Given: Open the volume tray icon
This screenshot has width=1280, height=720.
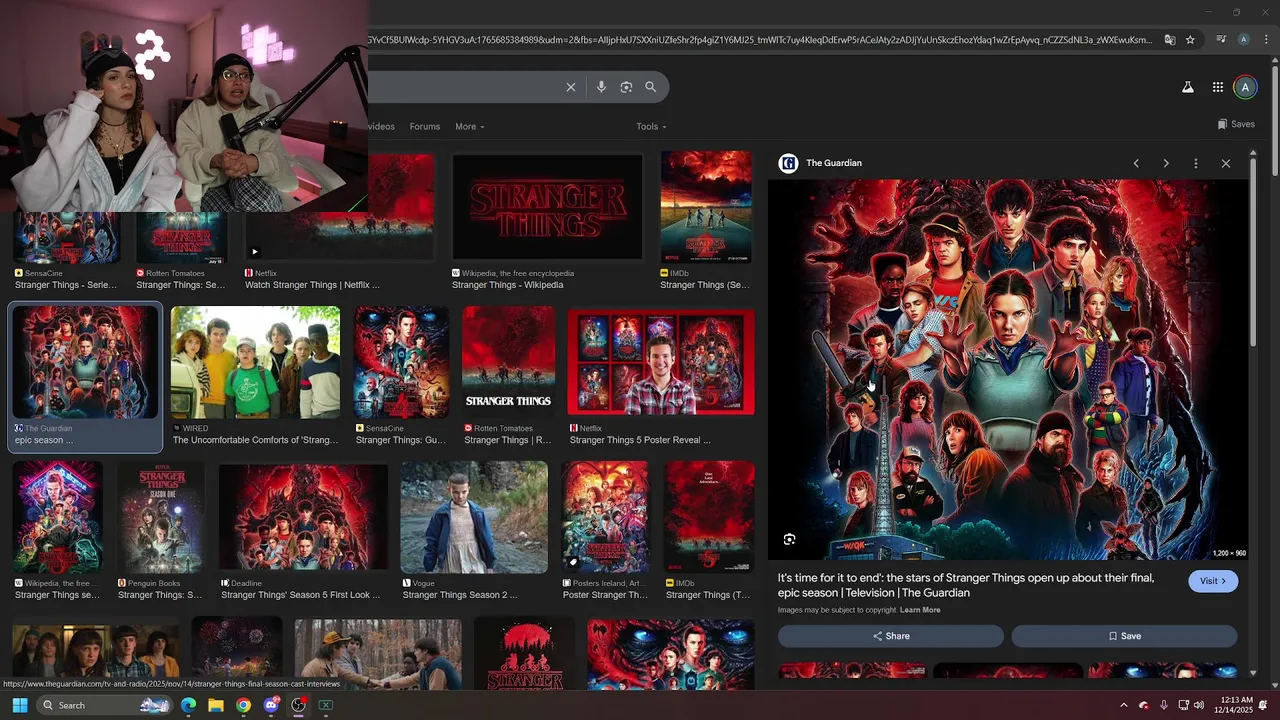Looking at the screenshot, I should click(1199, 705).
